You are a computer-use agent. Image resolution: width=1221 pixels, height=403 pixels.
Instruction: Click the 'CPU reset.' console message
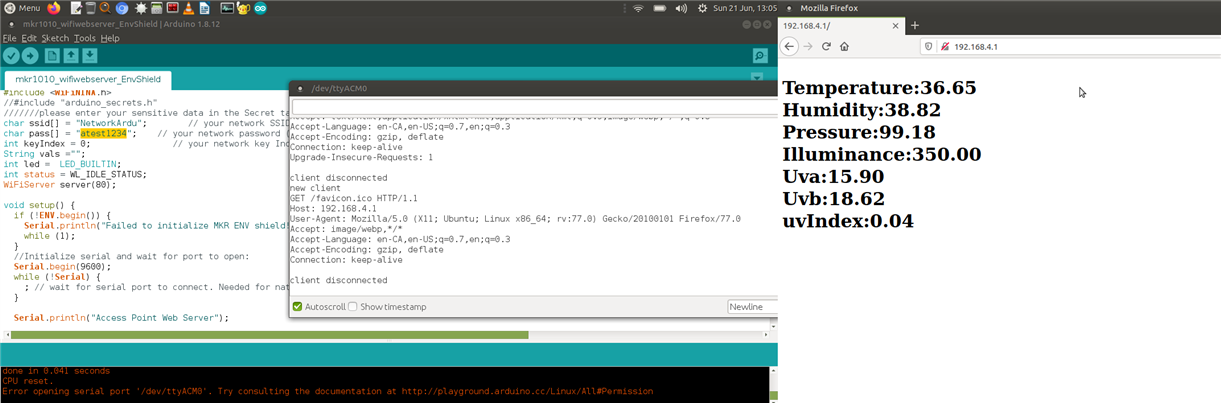point(26,381)
